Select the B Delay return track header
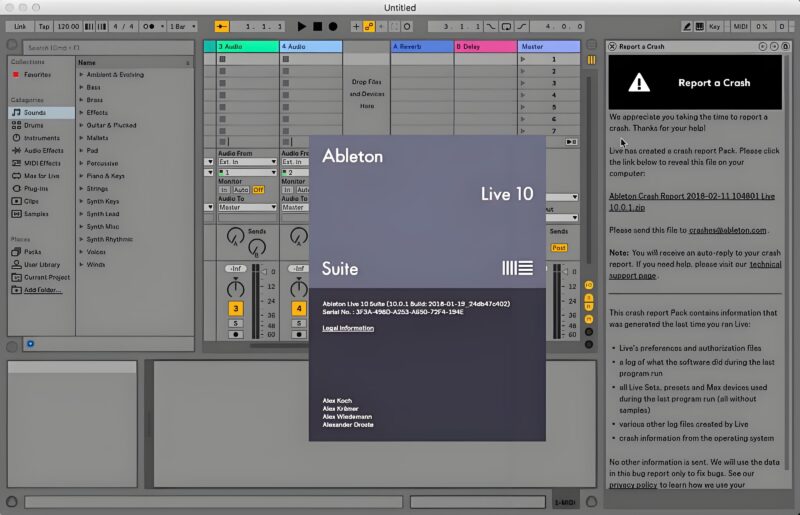 point(485,46)
